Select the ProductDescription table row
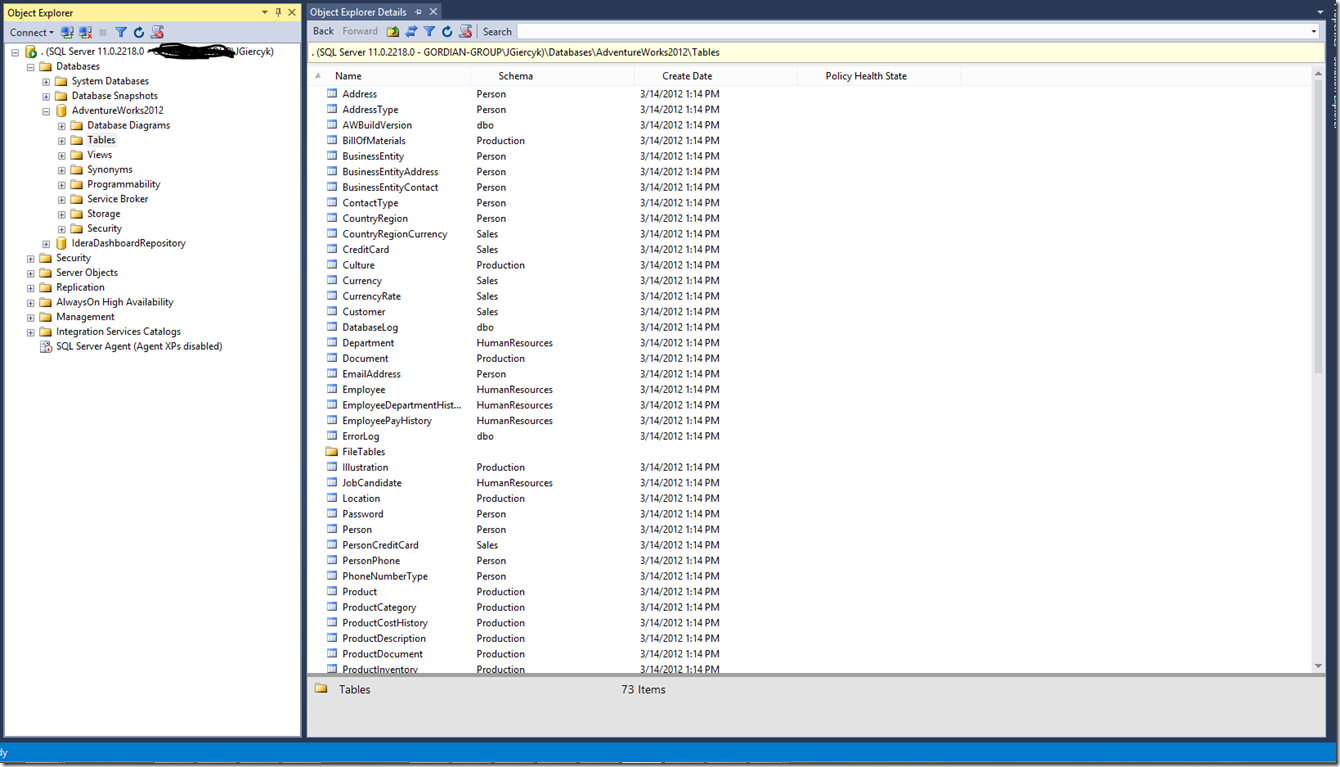Screen dimensions: 1340x767 tap(640, 639)
